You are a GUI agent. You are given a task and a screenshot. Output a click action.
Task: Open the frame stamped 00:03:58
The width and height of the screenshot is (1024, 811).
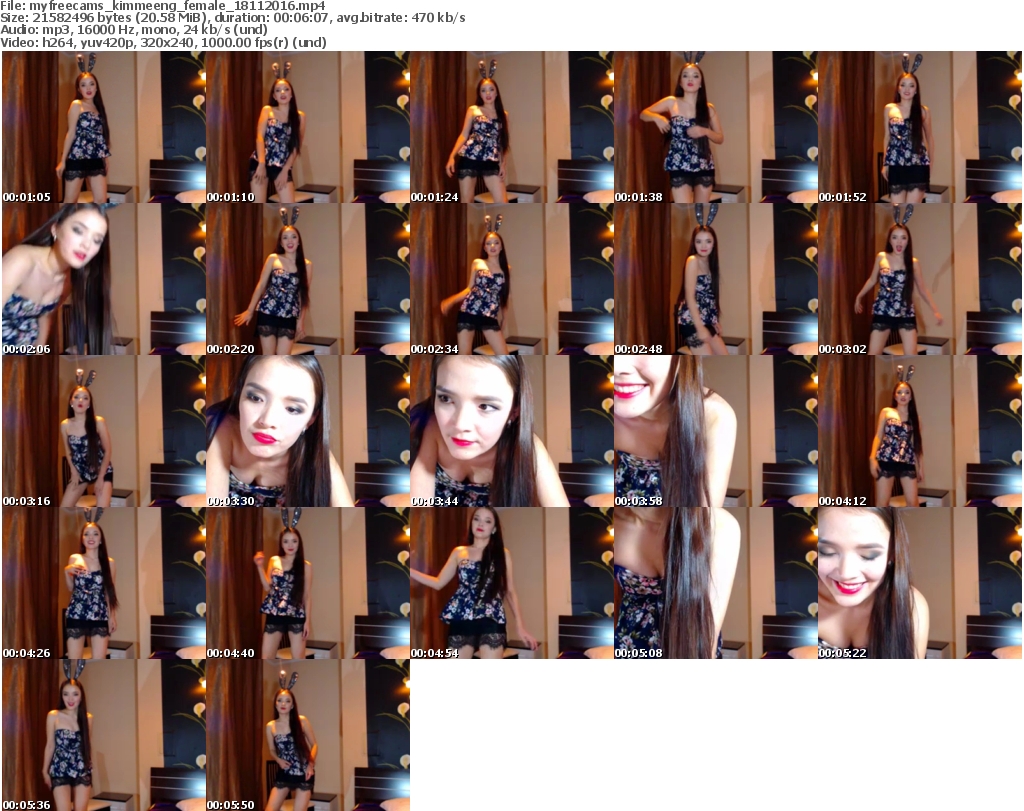click(x=715, y=431)
